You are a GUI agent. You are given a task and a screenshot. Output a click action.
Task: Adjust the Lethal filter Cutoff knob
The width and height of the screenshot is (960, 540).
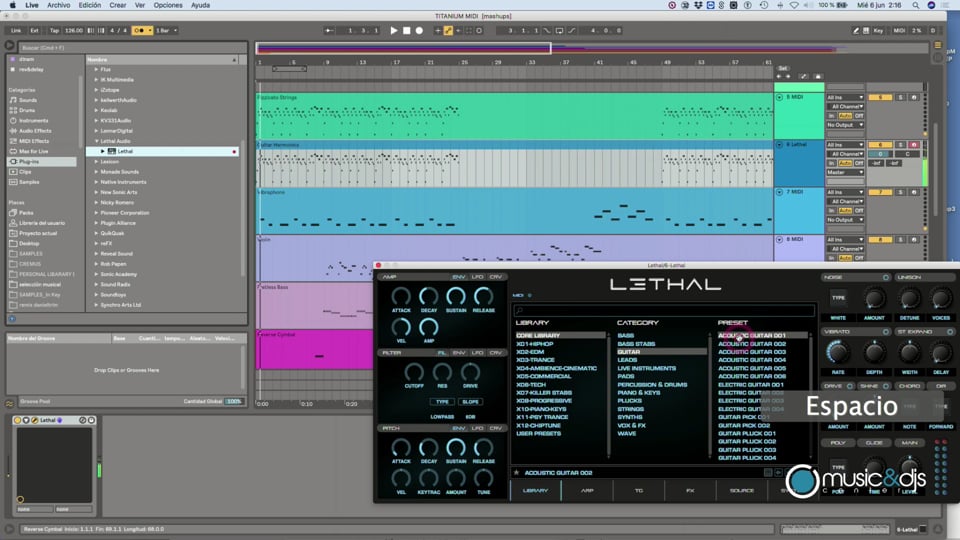click(x=414, y=372)
